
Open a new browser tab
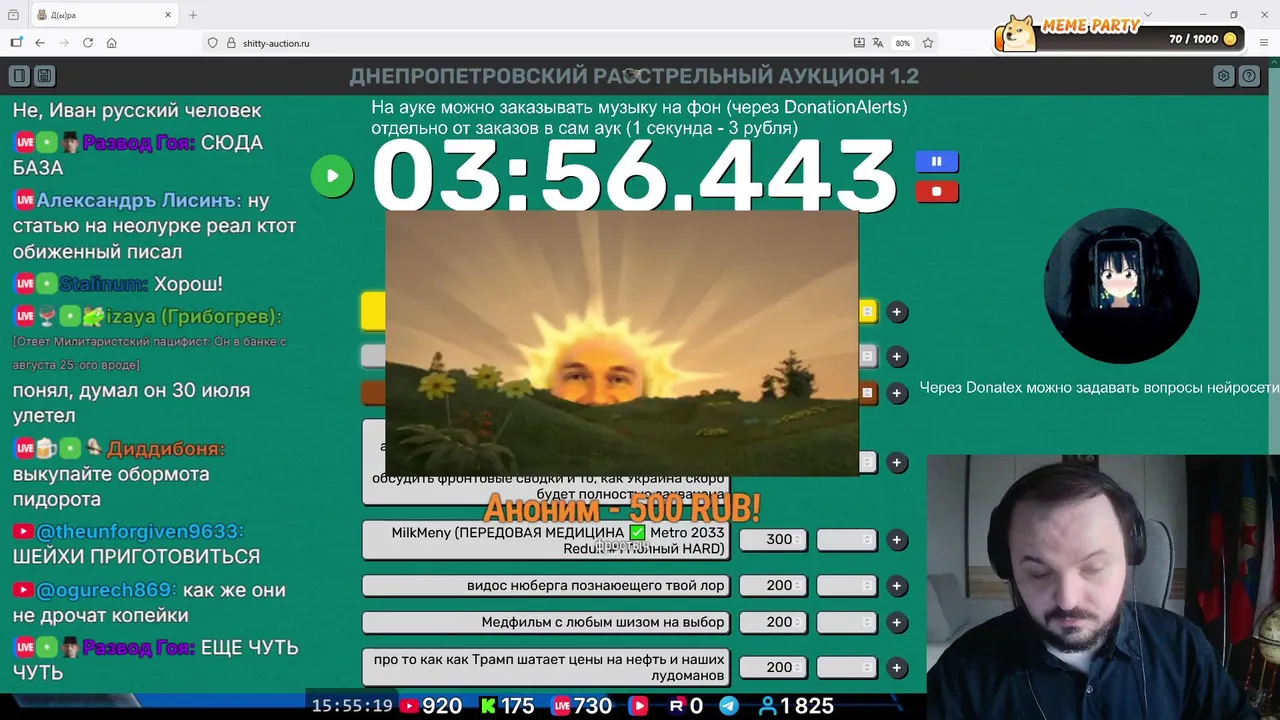pos(193,15)
